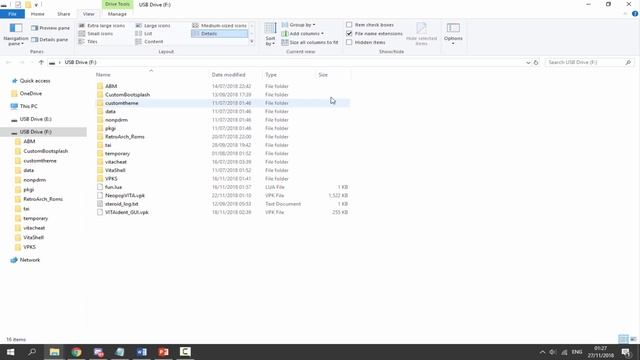Open the Navigation pane dropdown
This screenshot has height=360, width=640.
click(x=16, y=34)
